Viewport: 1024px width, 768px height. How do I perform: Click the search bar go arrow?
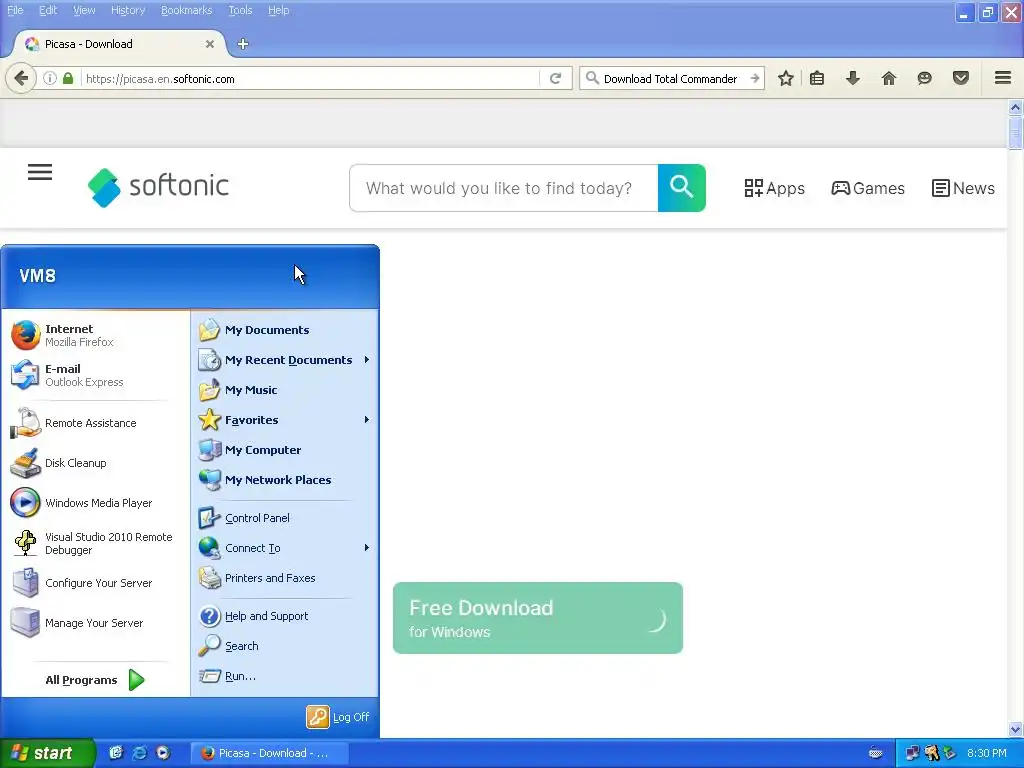coord(755,78)
